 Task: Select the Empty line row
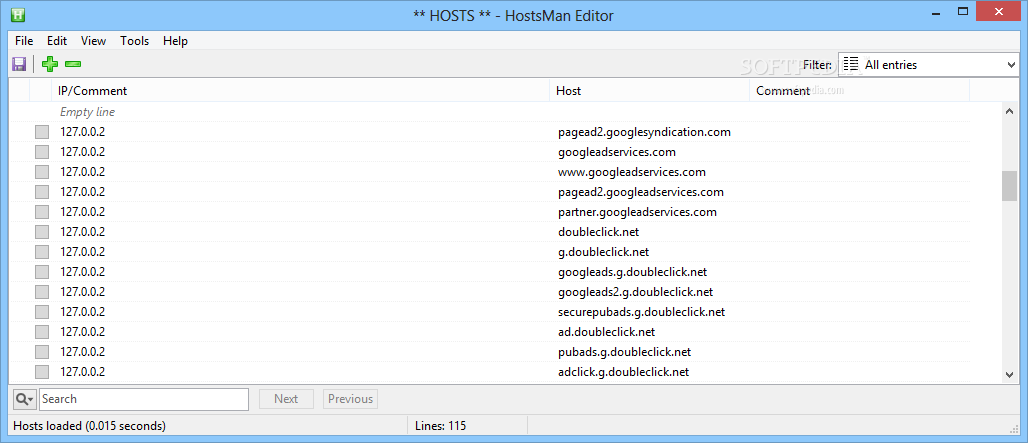[490, 112]
